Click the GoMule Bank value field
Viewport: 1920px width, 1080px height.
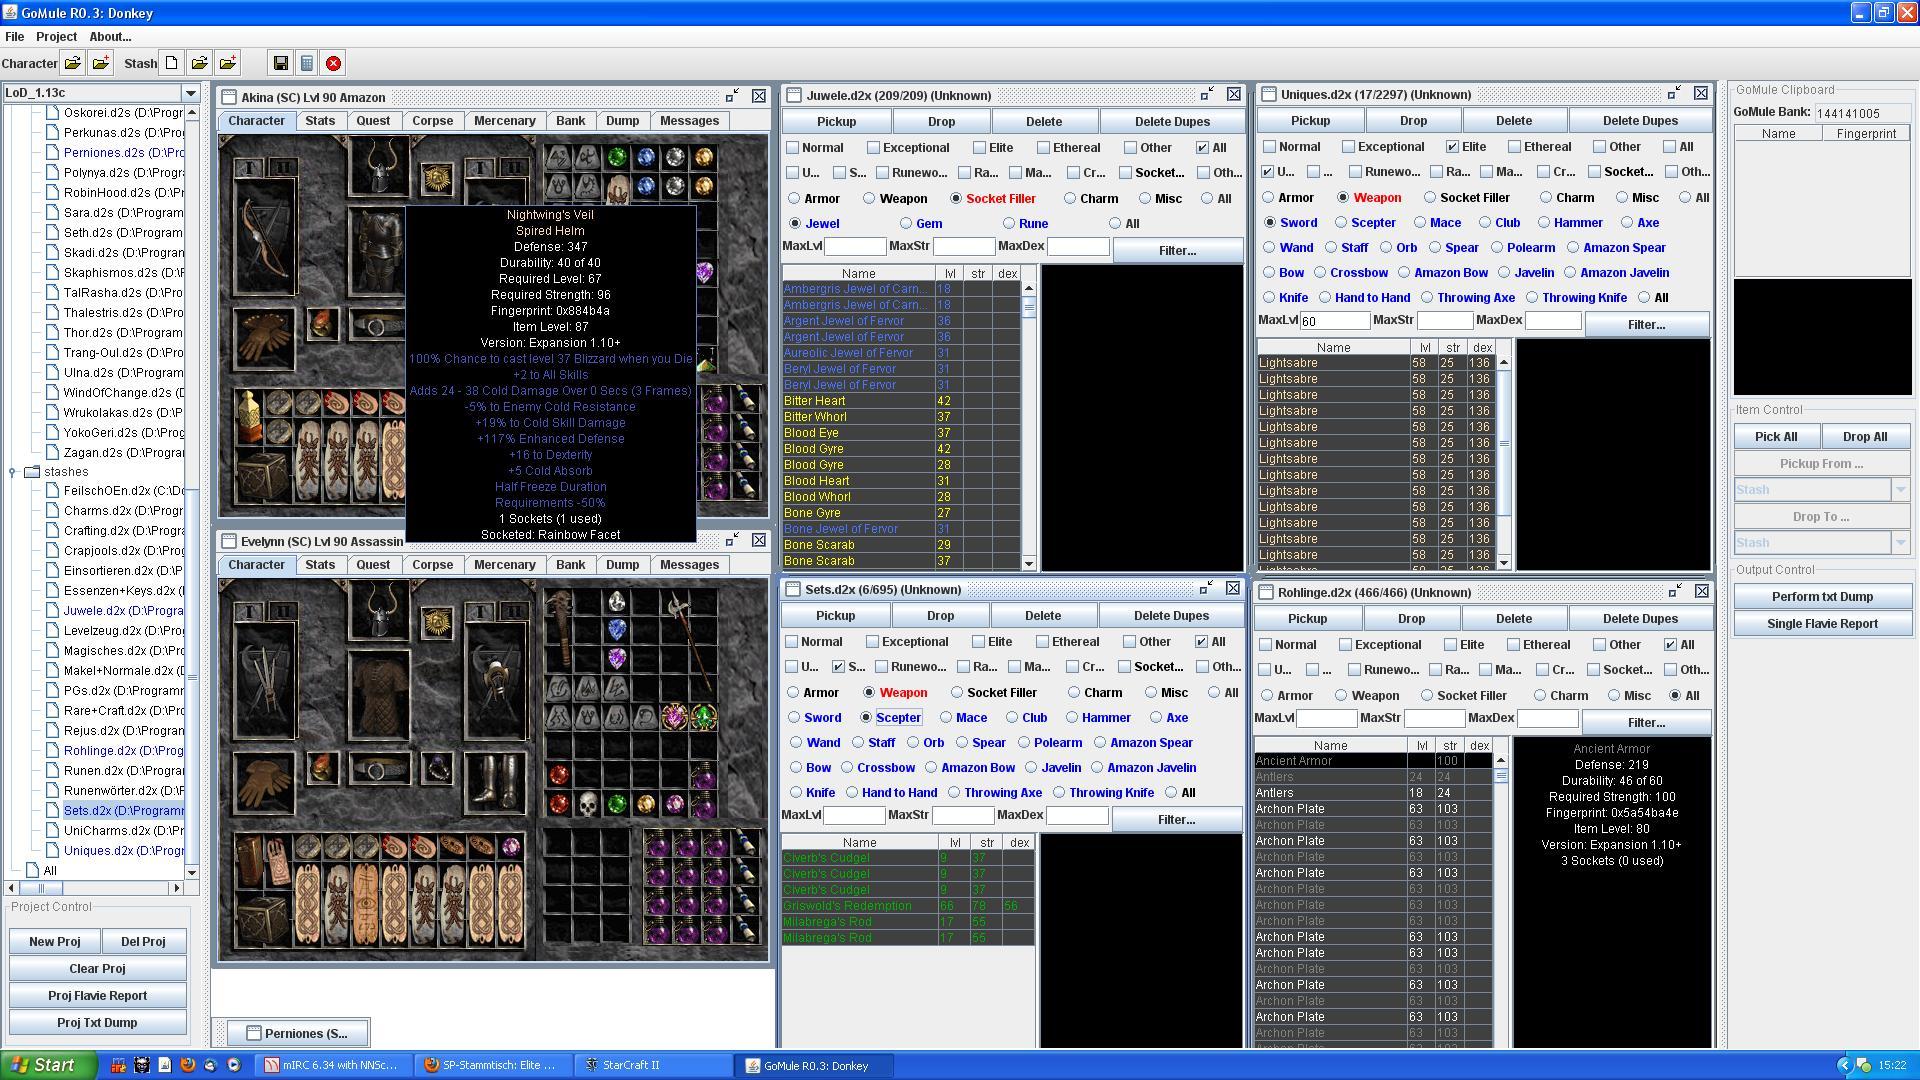click(x=1862, y=113)
